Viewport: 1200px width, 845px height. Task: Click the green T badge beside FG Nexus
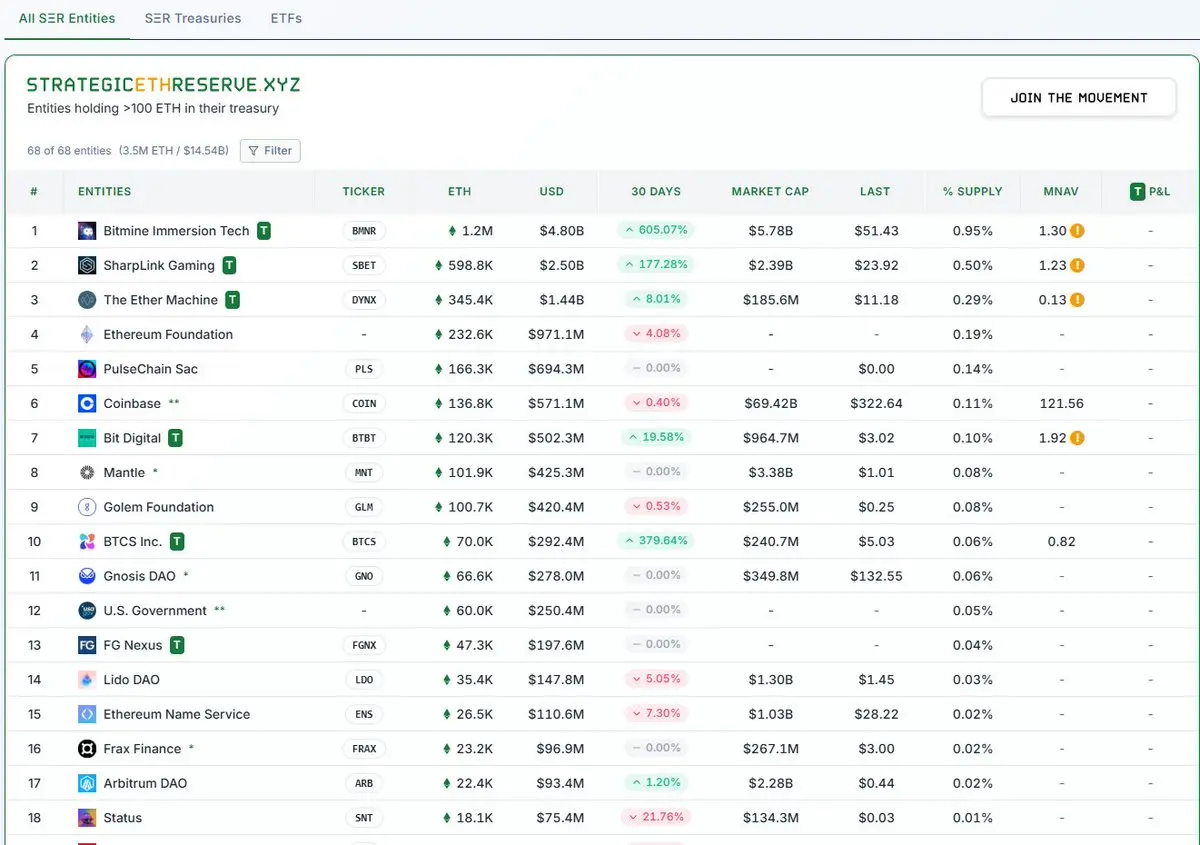coord(177,645)
